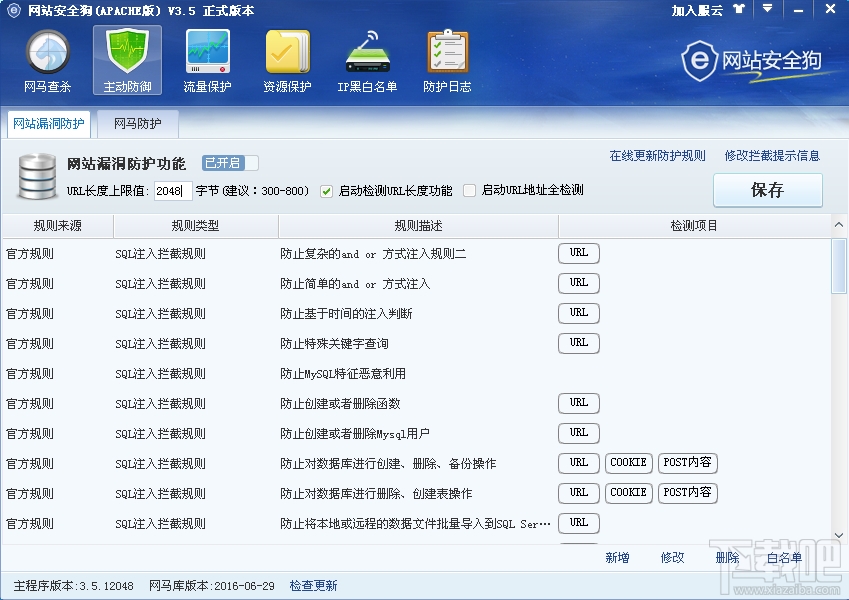849x600 pixels.
Task: Enable 启动URL地址全检测 checkbox
Action: point(469,191)
